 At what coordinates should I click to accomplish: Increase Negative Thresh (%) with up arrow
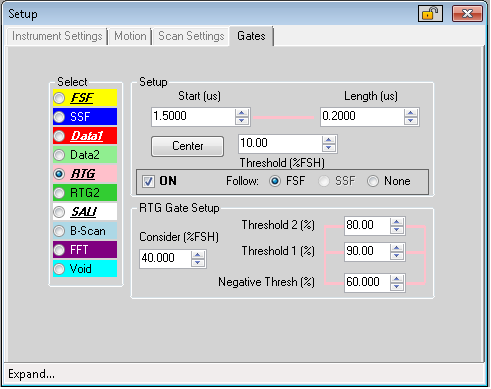point(397,279)
